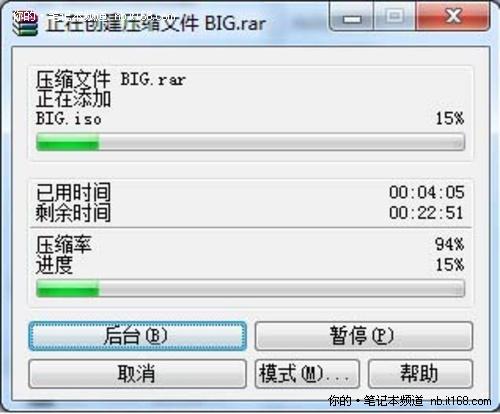Close the BIG.rar compression dialog

(x=453, y=16)
